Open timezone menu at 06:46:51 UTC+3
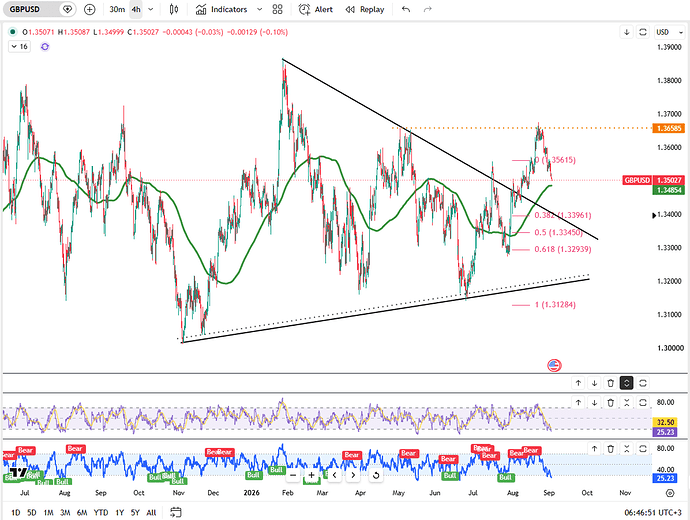Screen dimensions: 690x520 tap(653, 513)
